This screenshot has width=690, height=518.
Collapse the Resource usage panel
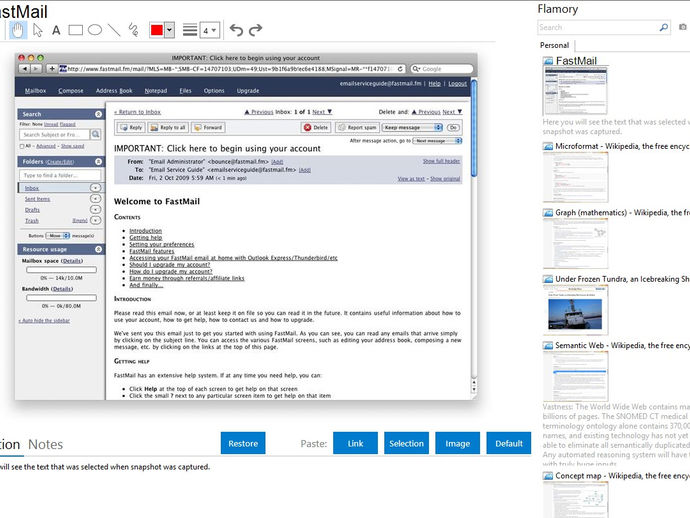tap(98, 249)
